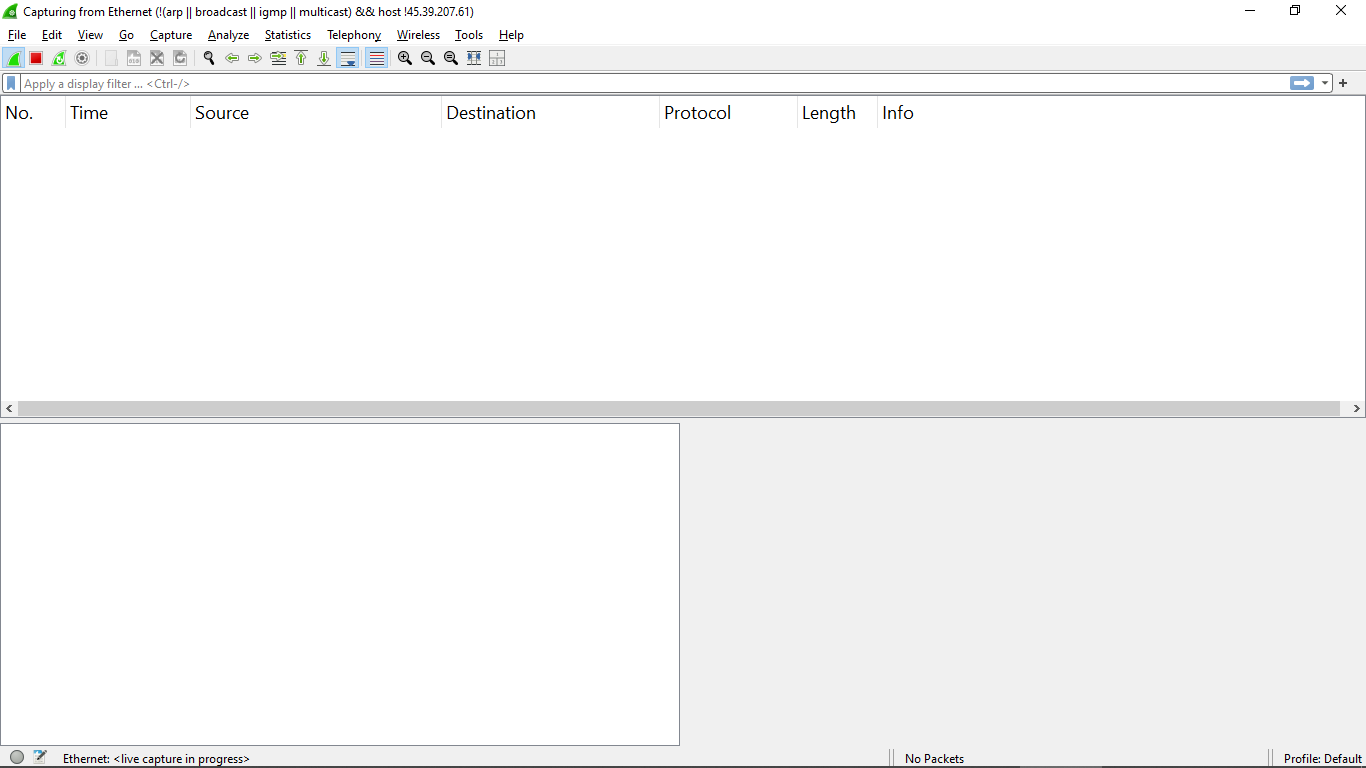Screen dimensions: 1366x768
Task: Apply the display filter arrow button
Action: [x=1302, y=84]
